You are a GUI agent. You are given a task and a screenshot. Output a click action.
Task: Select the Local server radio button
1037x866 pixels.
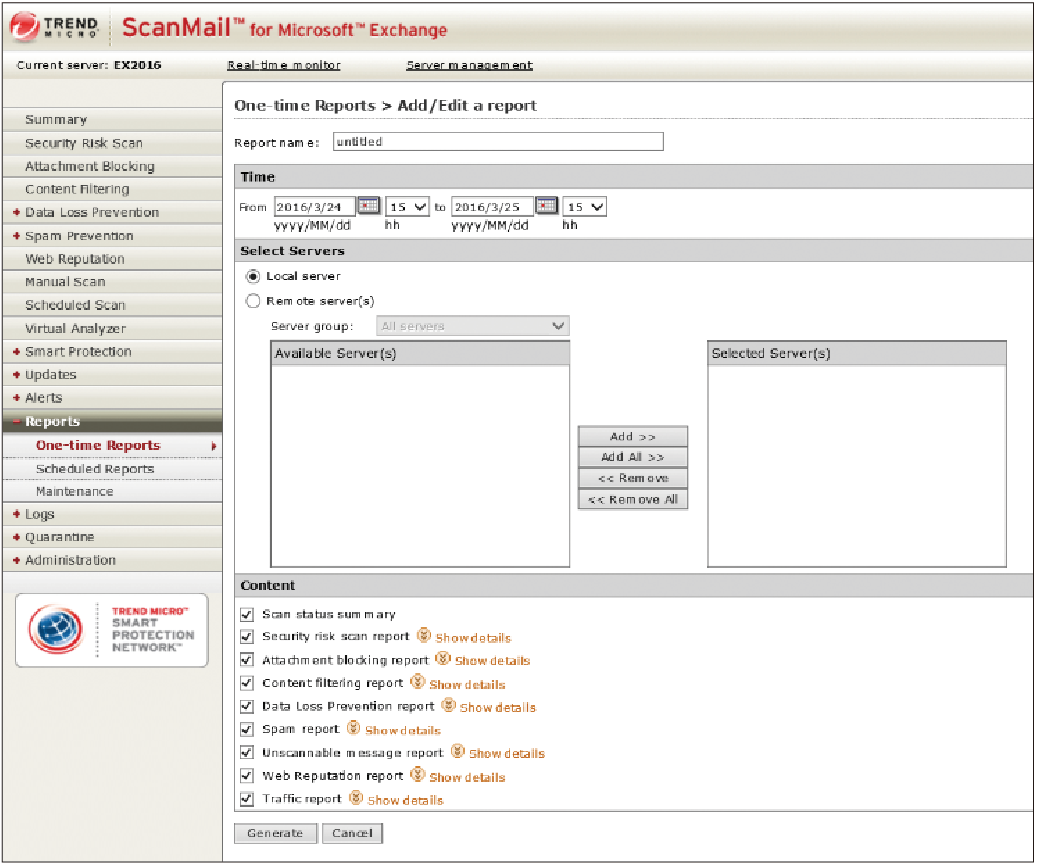[x=253, y=276]
